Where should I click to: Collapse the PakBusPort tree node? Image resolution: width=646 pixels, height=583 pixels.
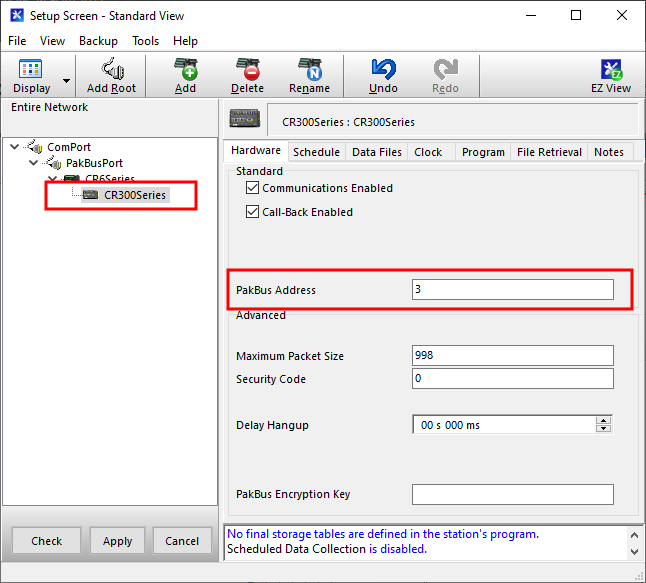tap(34, 163)
